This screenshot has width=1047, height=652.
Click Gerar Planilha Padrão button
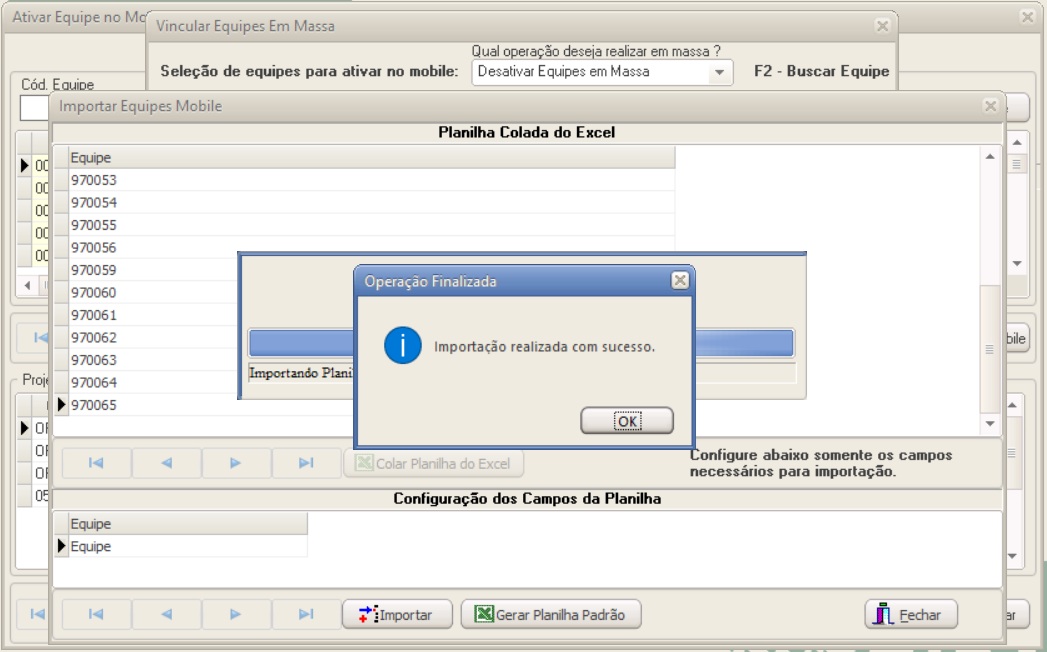(x=550, y=615)
